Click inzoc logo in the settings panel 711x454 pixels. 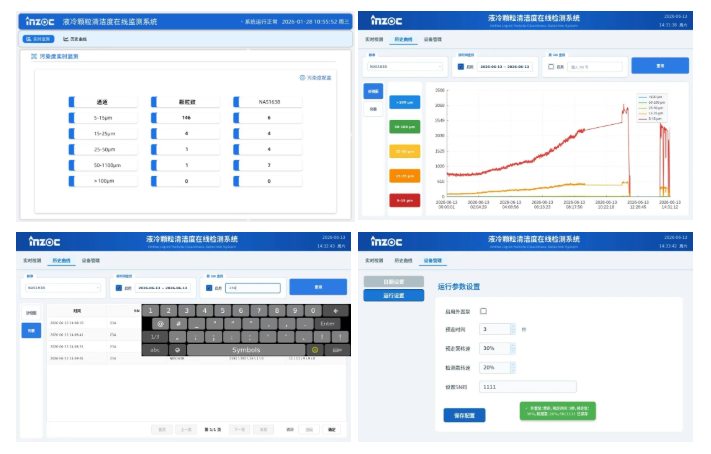pos(386,241)
